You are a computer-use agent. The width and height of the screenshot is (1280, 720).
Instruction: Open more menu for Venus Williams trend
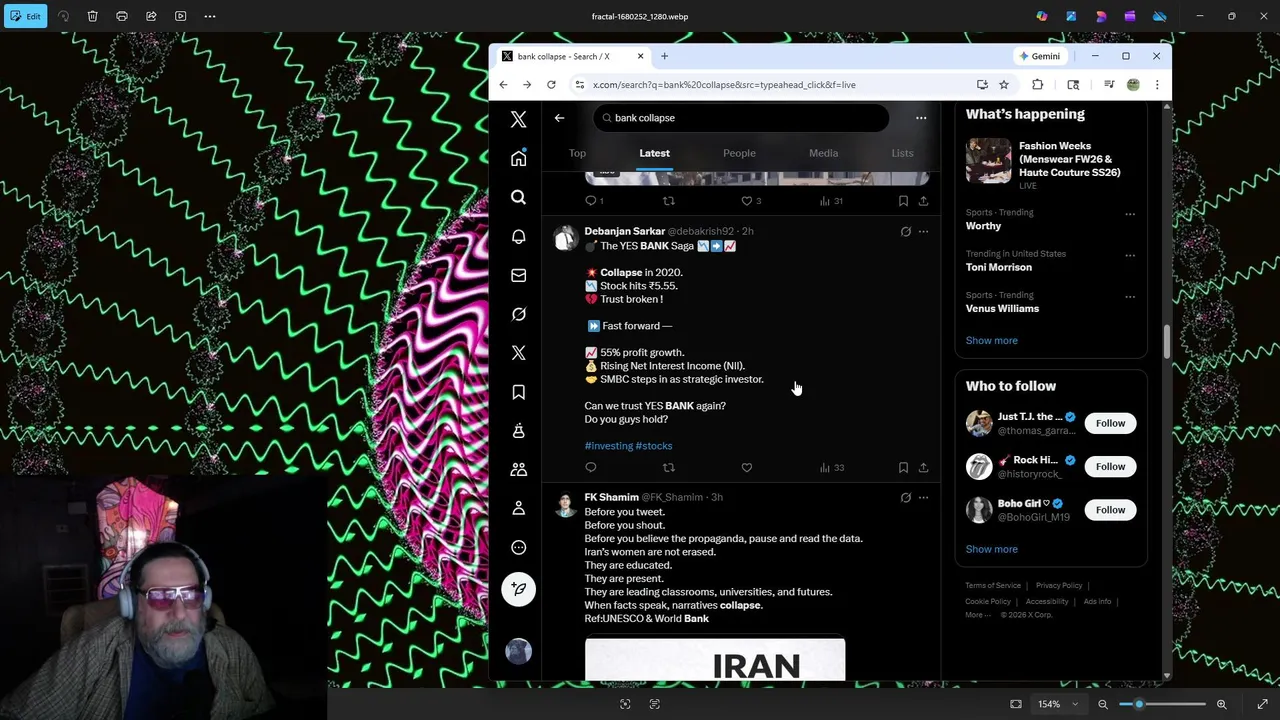pos(1130,297)
